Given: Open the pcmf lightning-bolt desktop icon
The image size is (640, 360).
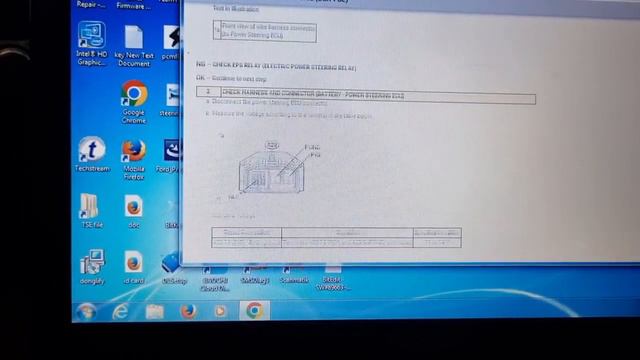Looking at the screenshot, I should coord(171,42).
